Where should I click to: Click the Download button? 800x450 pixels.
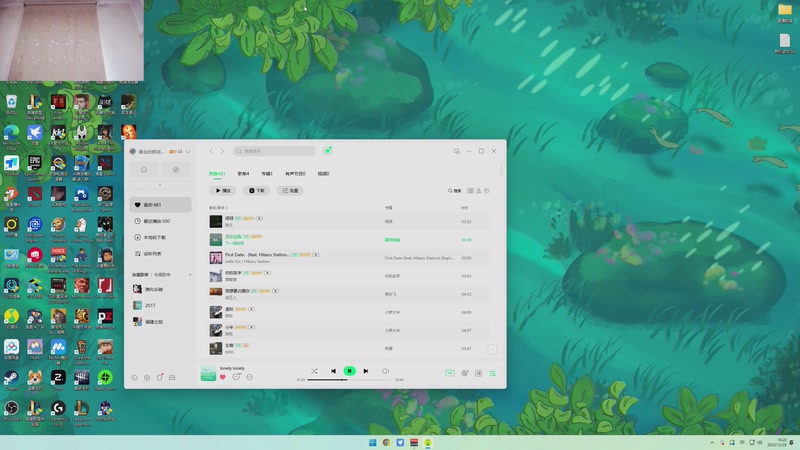pos(256,190)
